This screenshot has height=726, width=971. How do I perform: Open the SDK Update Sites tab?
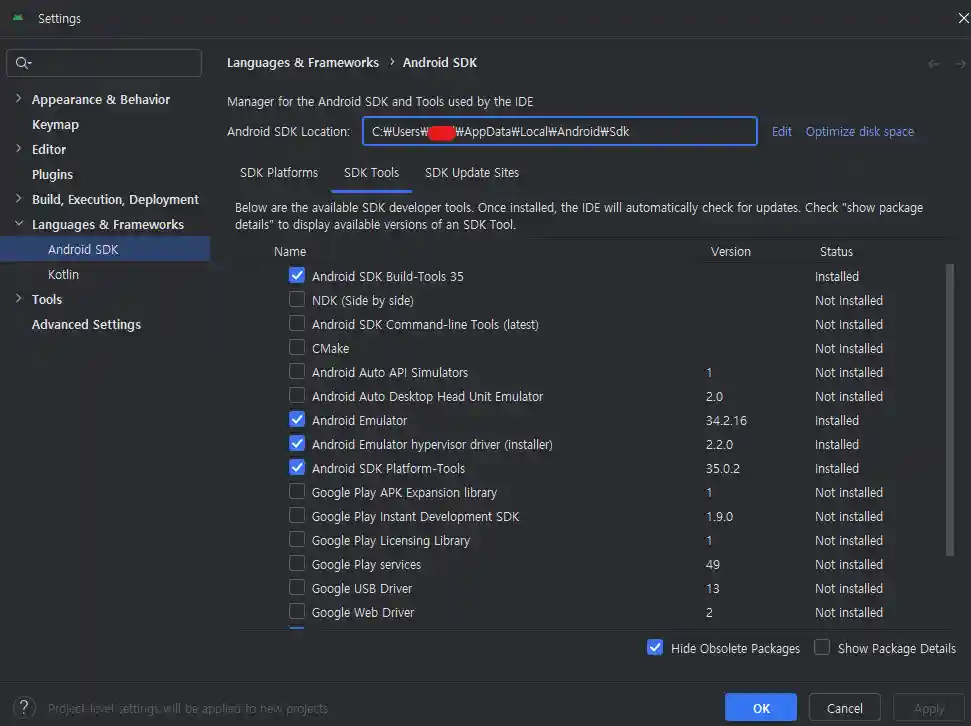[472, 172]
